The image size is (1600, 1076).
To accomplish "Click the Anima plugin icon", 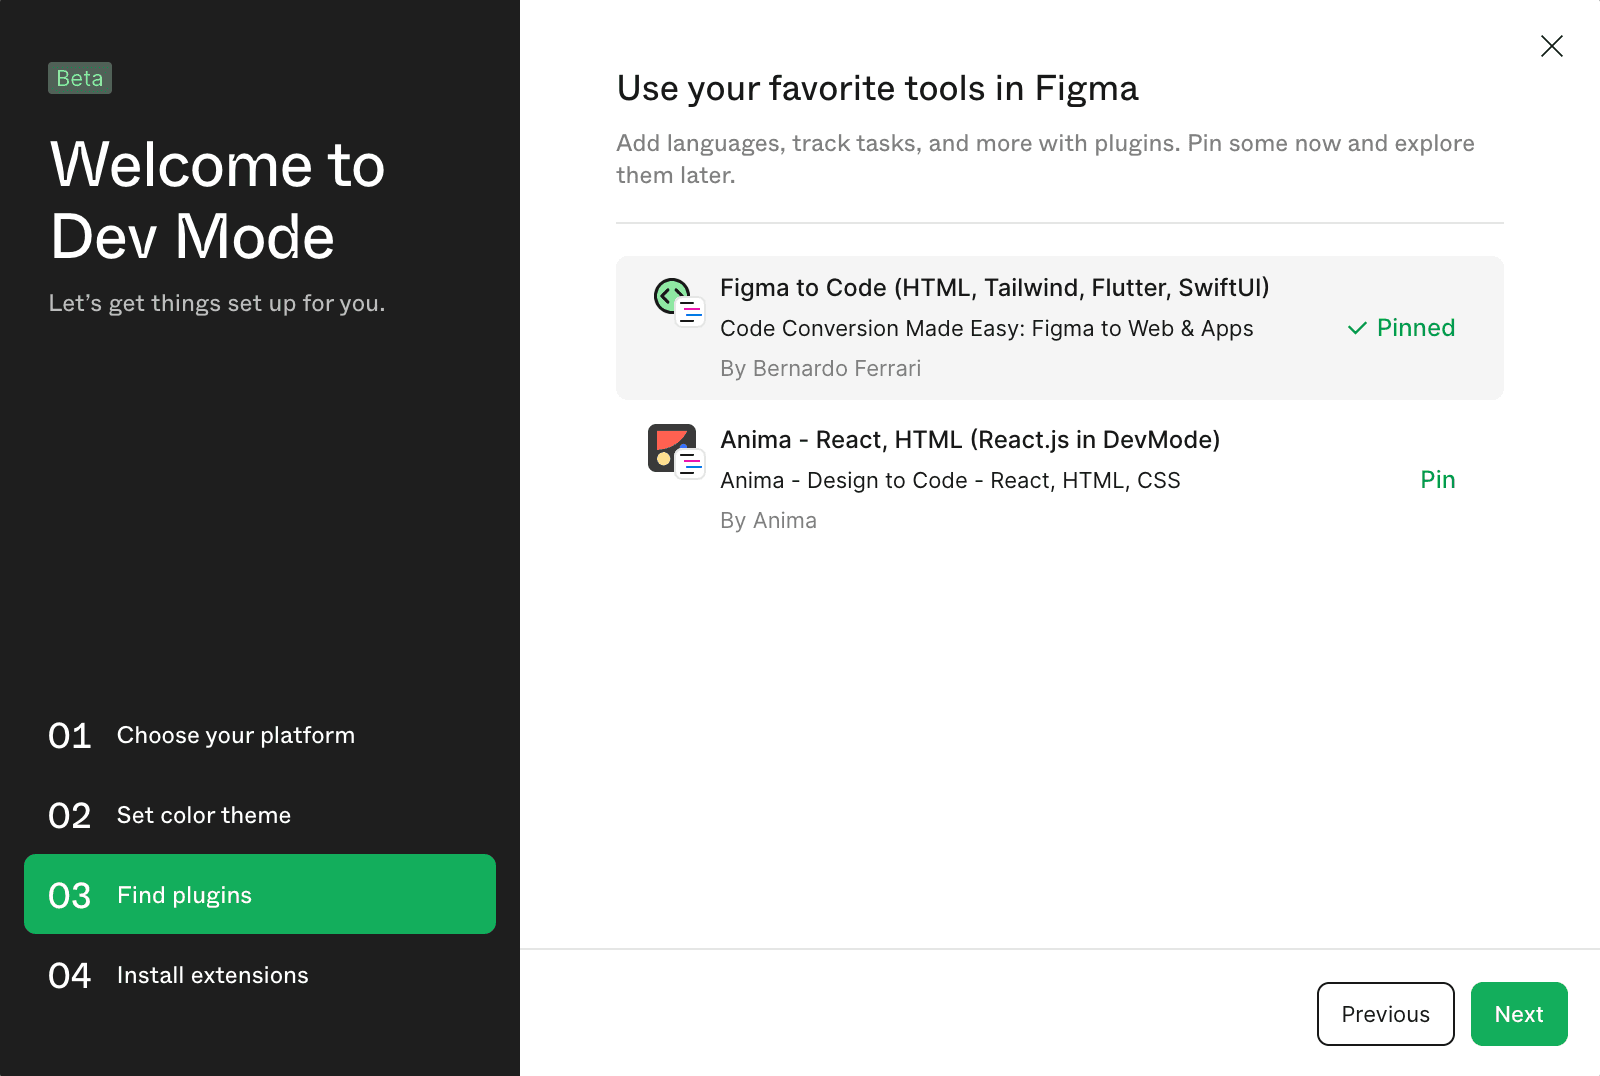I will point(677,452).
